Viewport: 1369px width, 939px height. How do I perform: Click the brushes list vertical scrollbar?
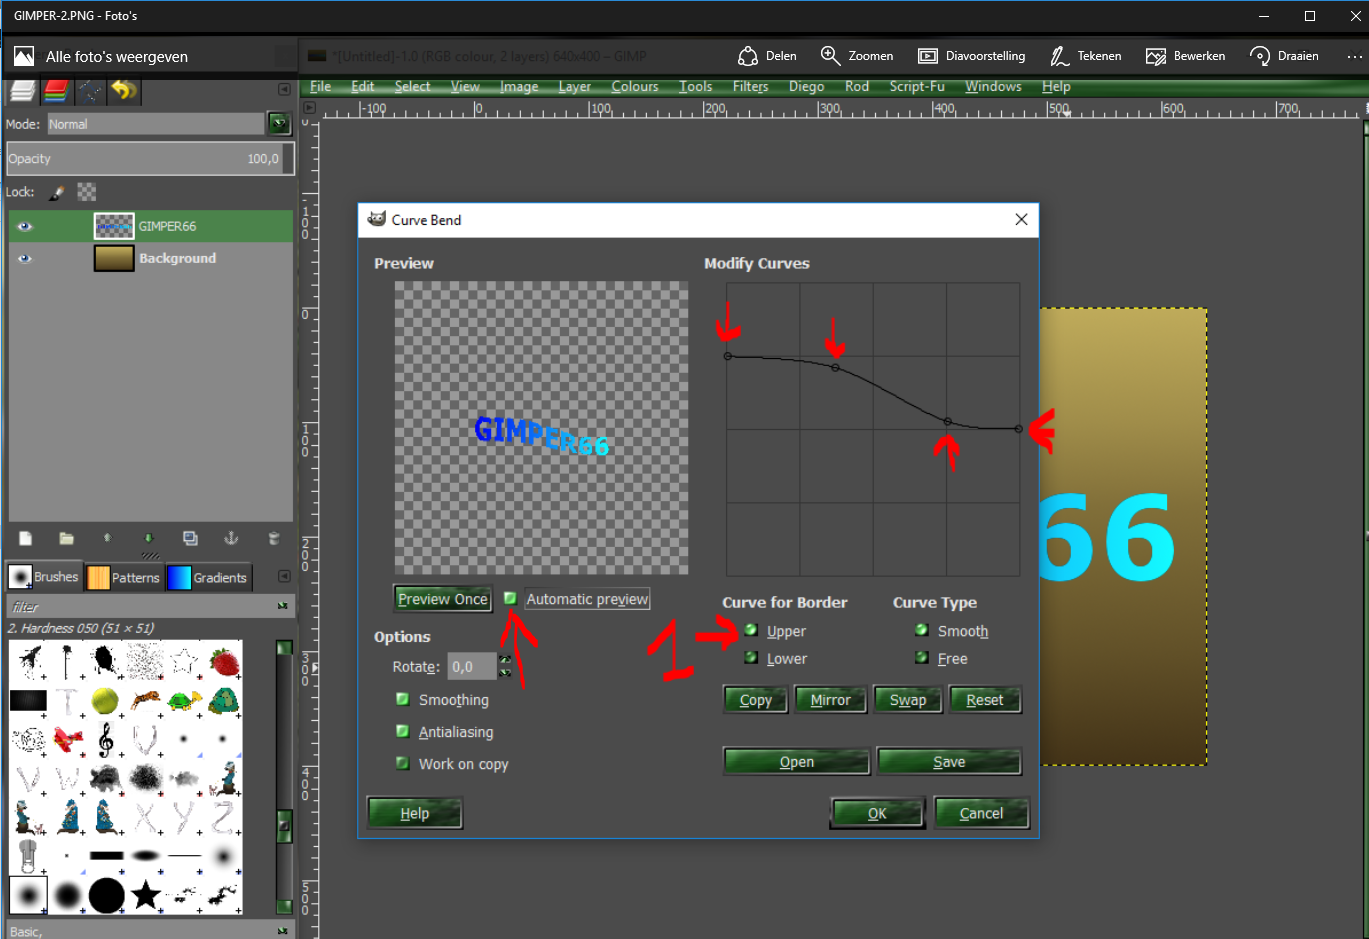[x=284, y=777]
